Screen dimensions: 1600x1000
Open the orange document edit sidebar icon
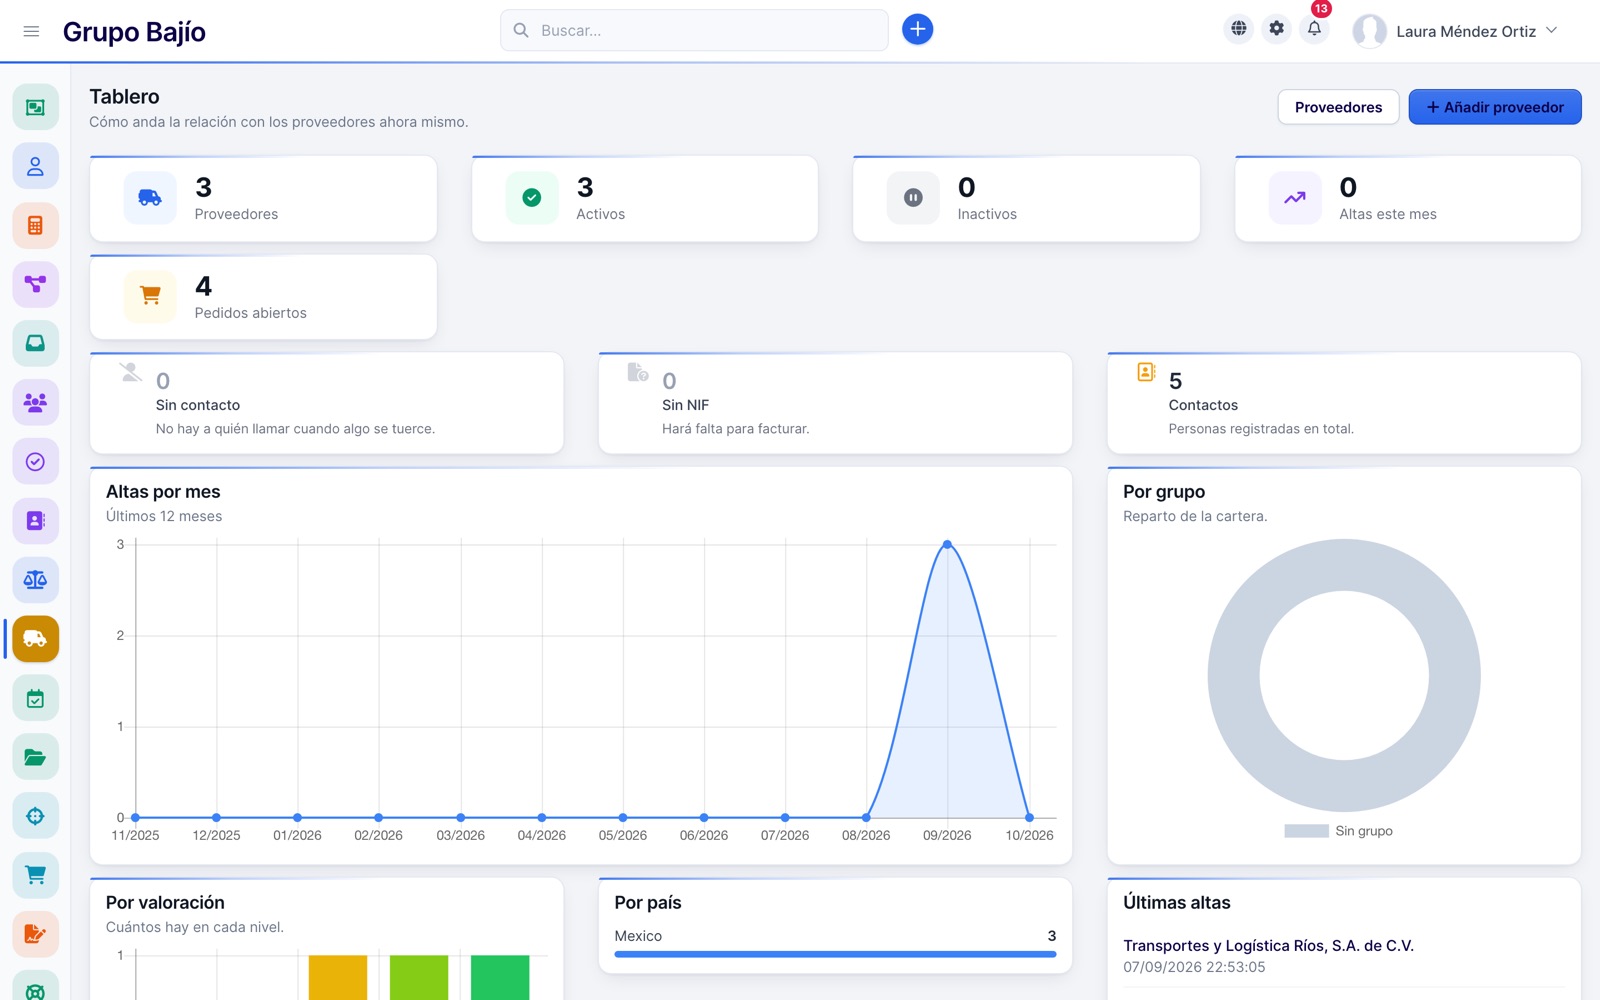click(35, 934)
